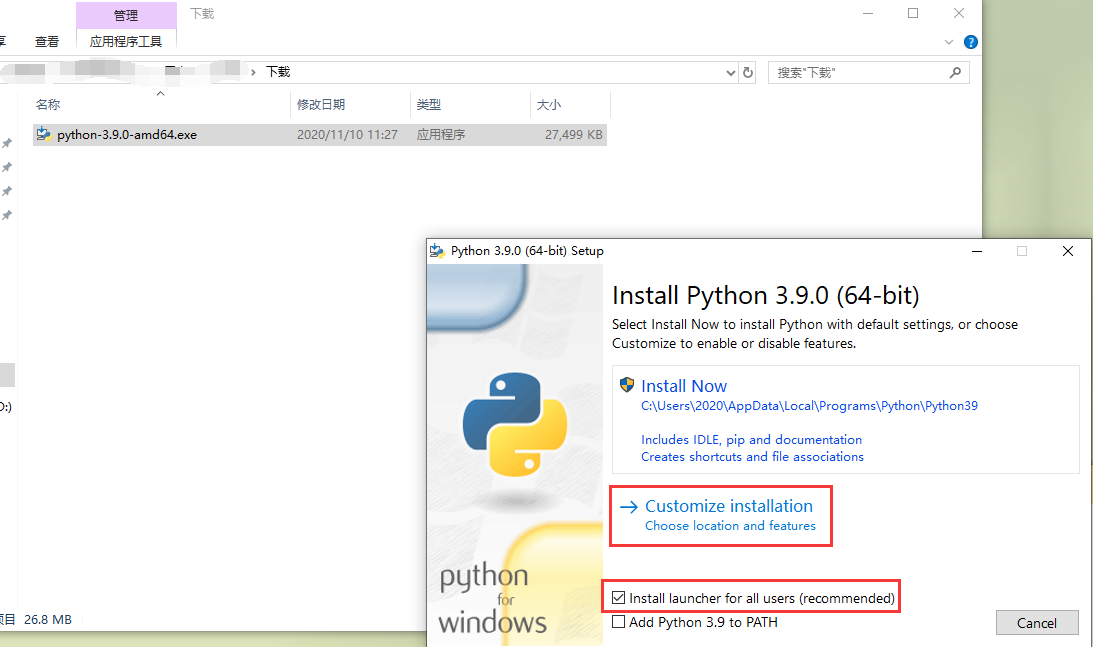Image resolution: width=1093 pixels, height=647 pixels.
Task: Enable Add Python 3.9 to PATH checkbox
Action: coord(618,621)
